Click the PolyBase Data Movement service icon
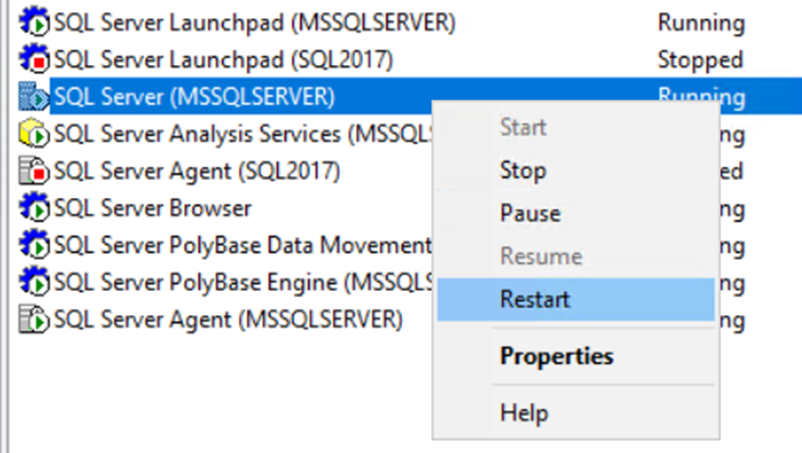Image resolution: width=802 pixels, height=453 pixels. (35, 246)
